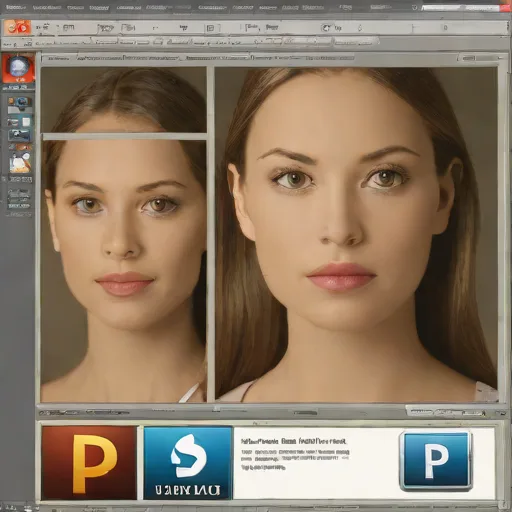The width and height of the screenshot is (512, 512).
Task: Choose the dark landscape thumbnail in the sidebar
Action: [19, 135]
